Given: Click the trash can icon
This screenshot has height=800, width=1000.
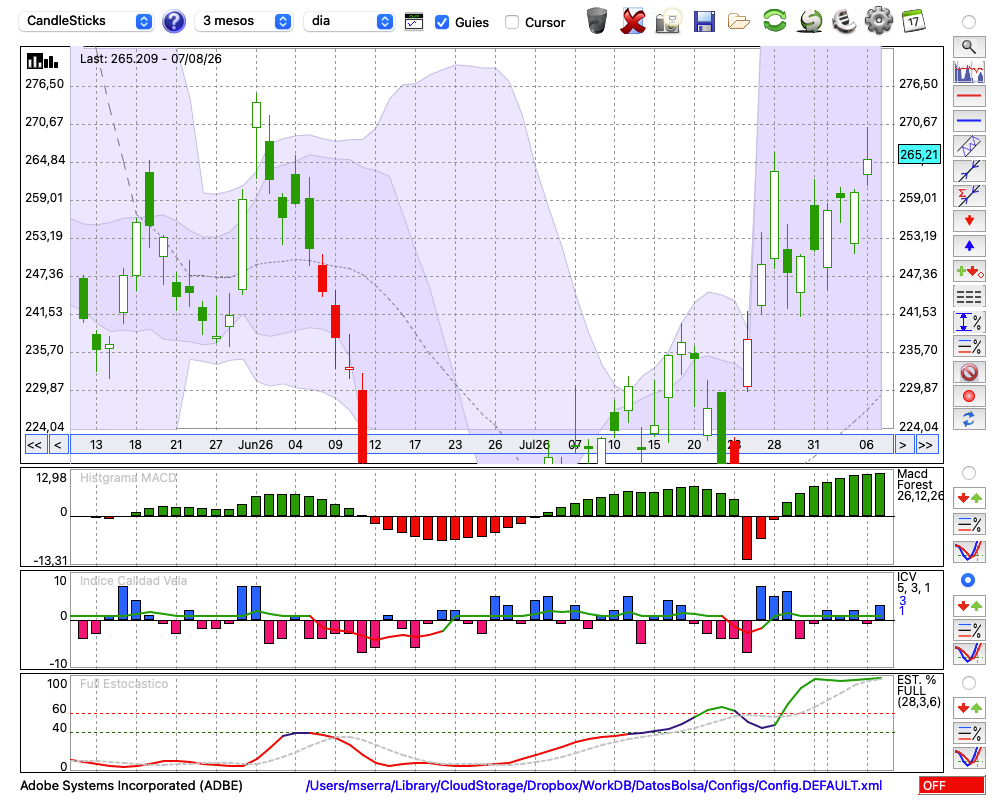Looking at the screenshot, I should (x=597, y=21).
